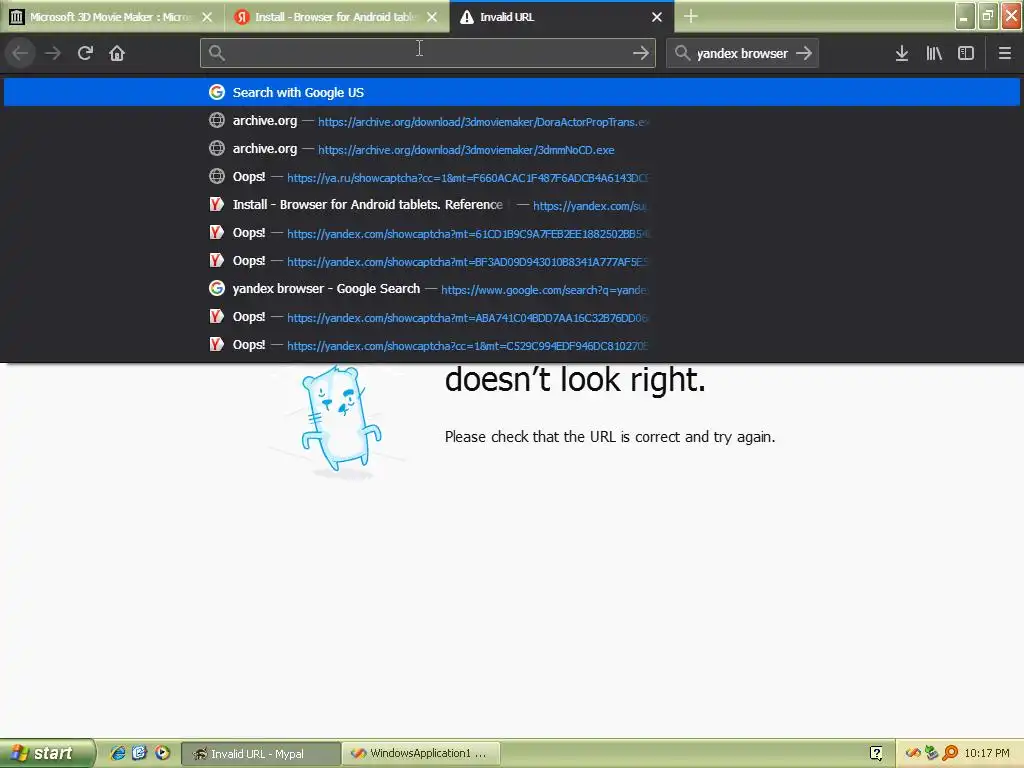Switch to Install - Browser for Android tab
The width and height of the screenshot is (1024, 768).
337,17
